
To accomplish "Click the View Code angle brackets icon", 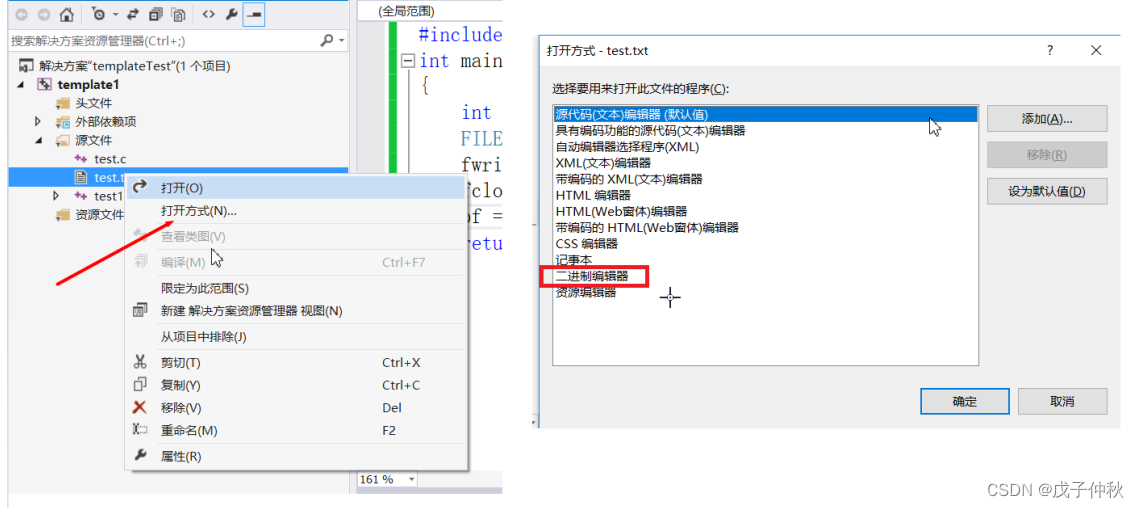I will click(x=208, y=14).
